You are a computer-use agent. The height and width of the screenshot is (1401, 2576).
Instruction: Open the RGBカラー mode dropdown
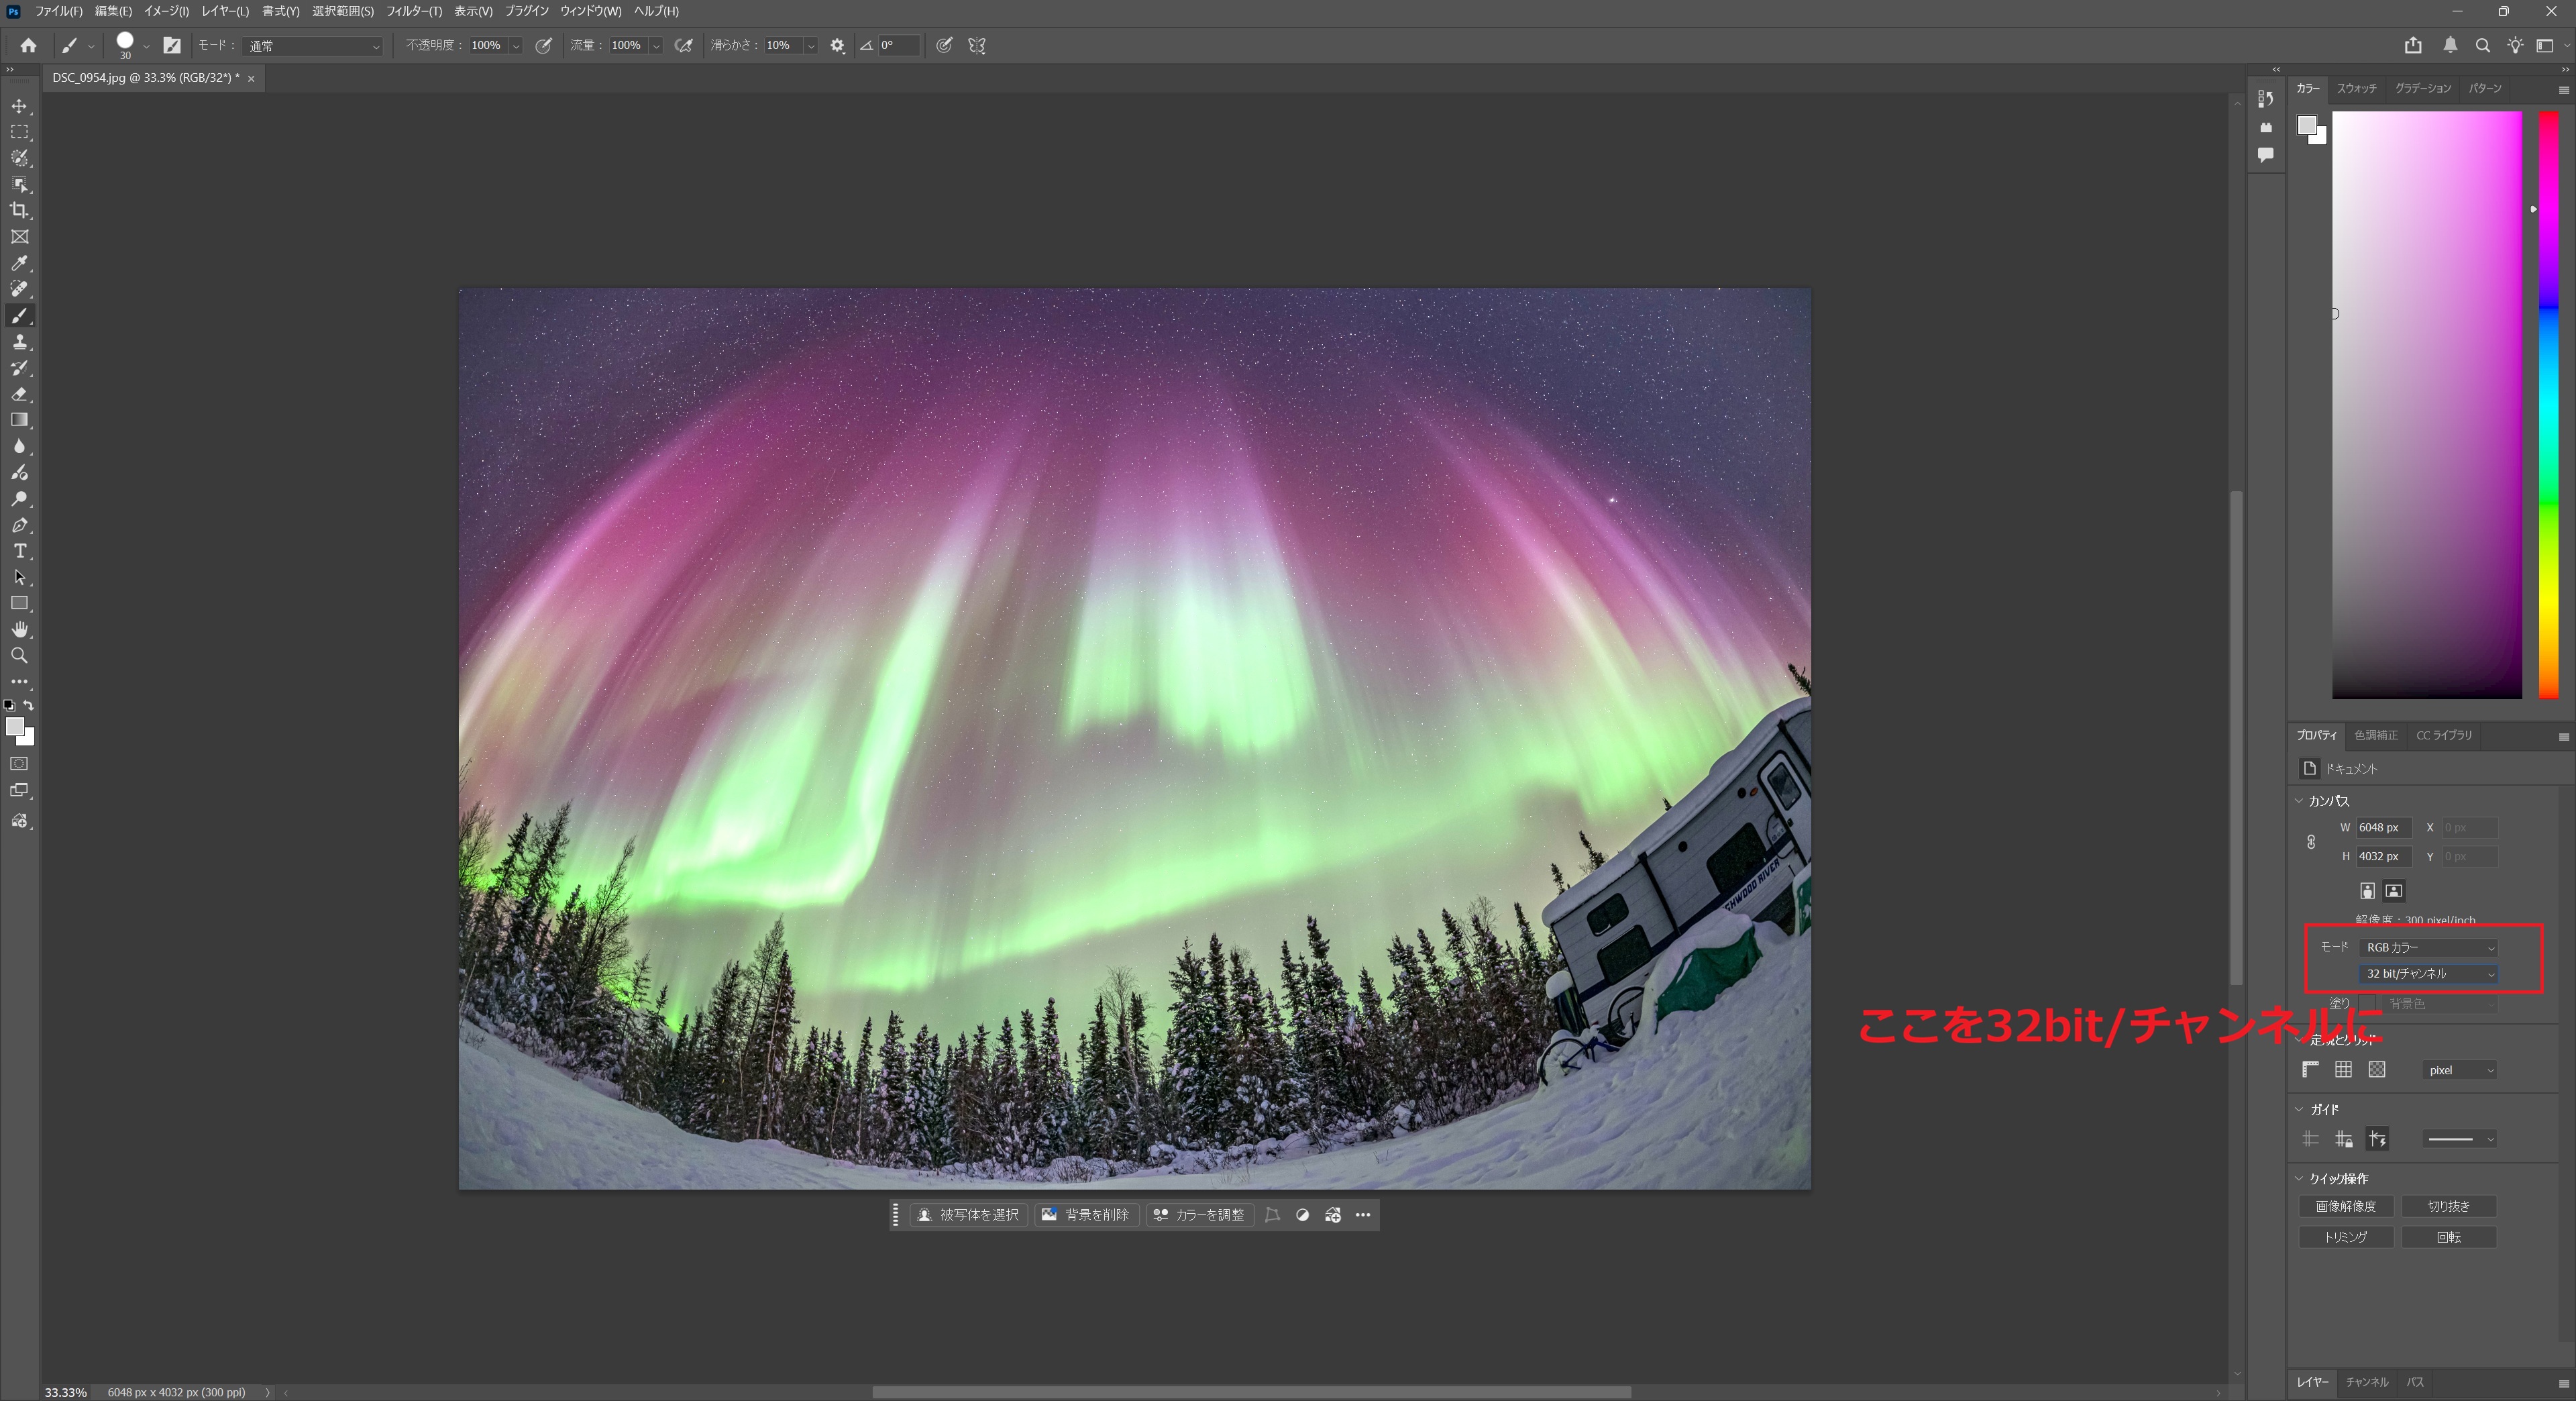click(x=2429, y=947)
